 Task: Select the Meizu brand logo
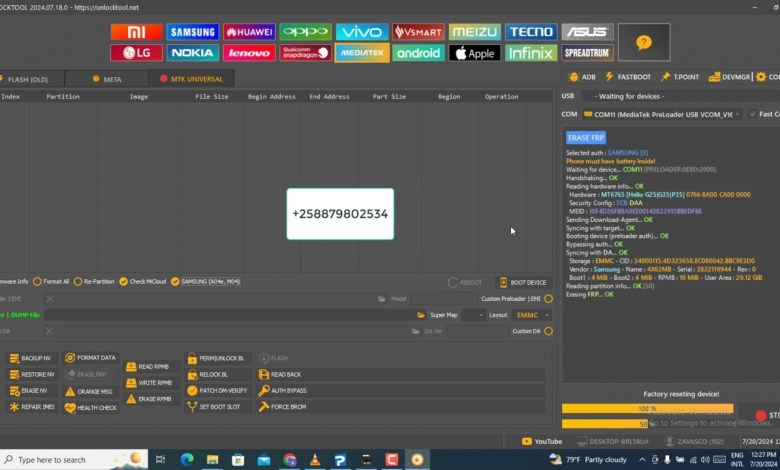(475, 32)
